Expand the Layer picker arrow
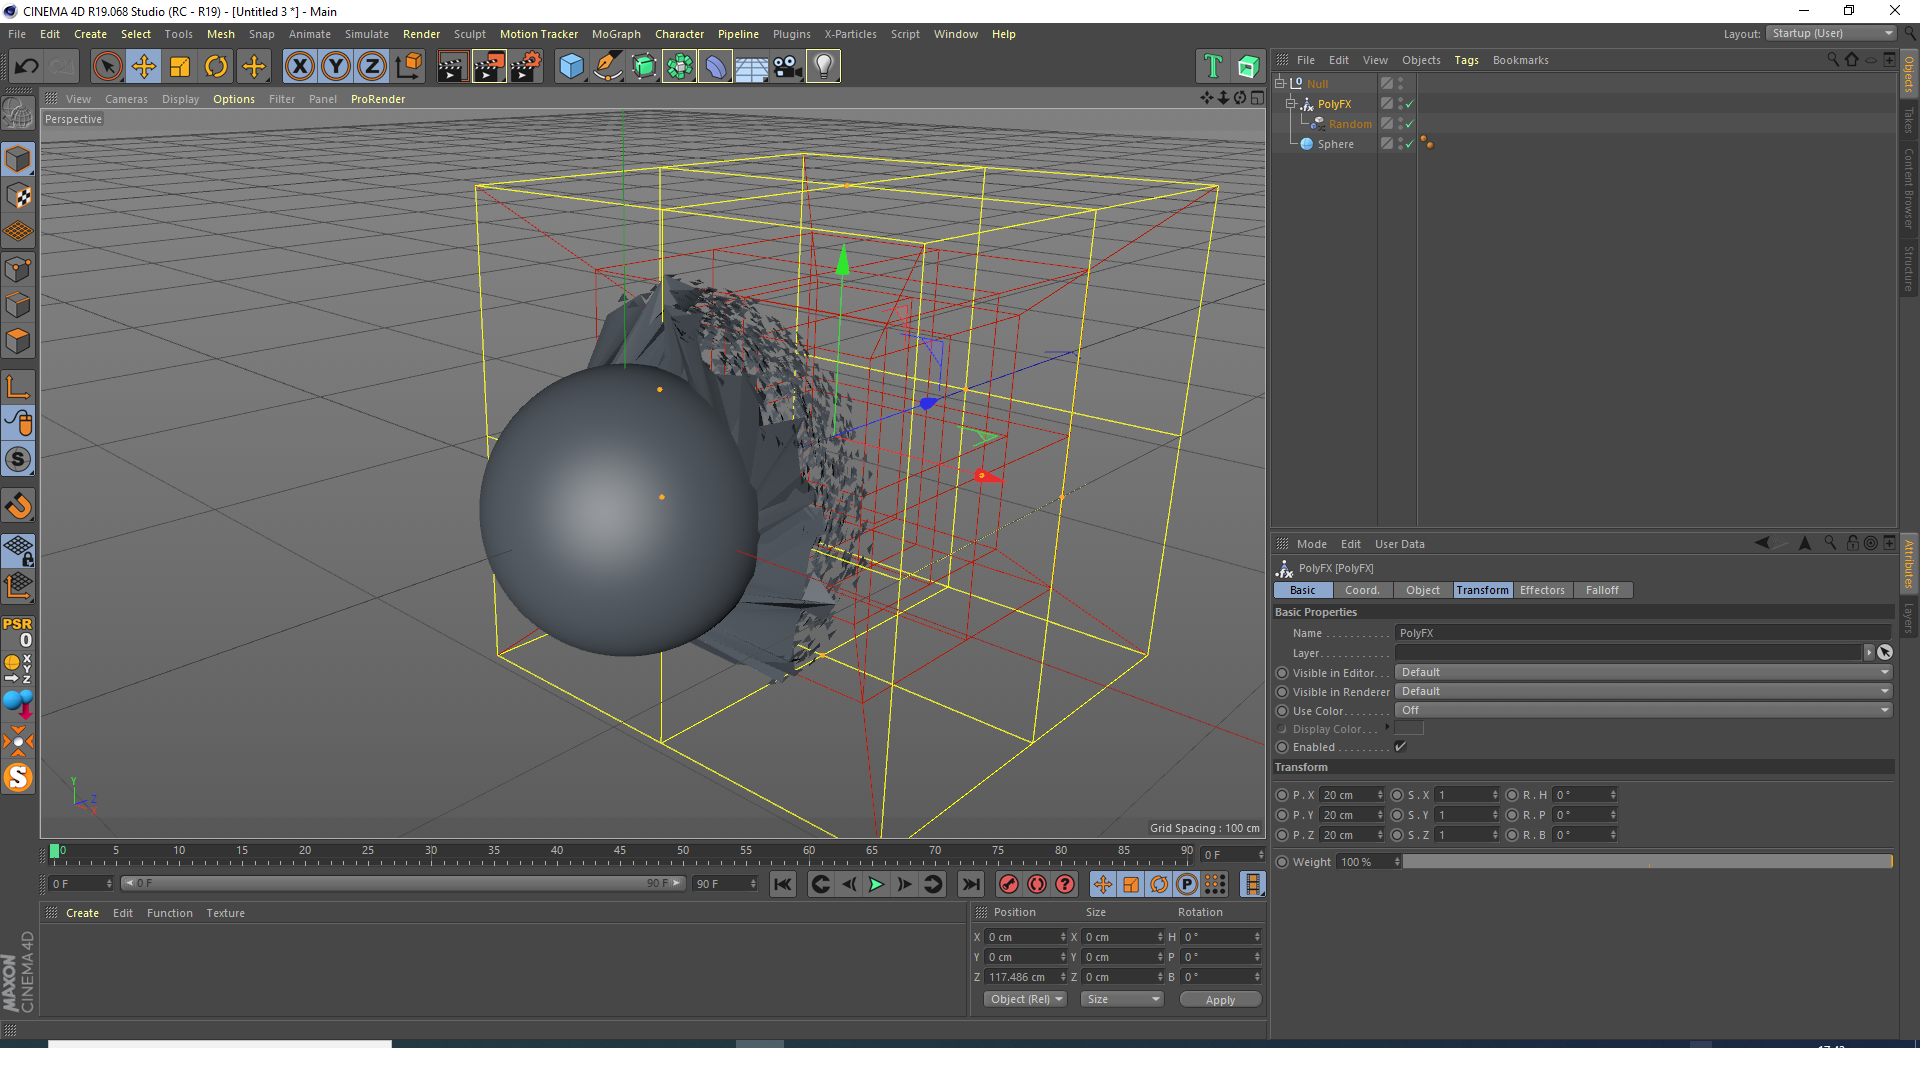Viewport: 1920px width, 1080px height. (1868, 652)
